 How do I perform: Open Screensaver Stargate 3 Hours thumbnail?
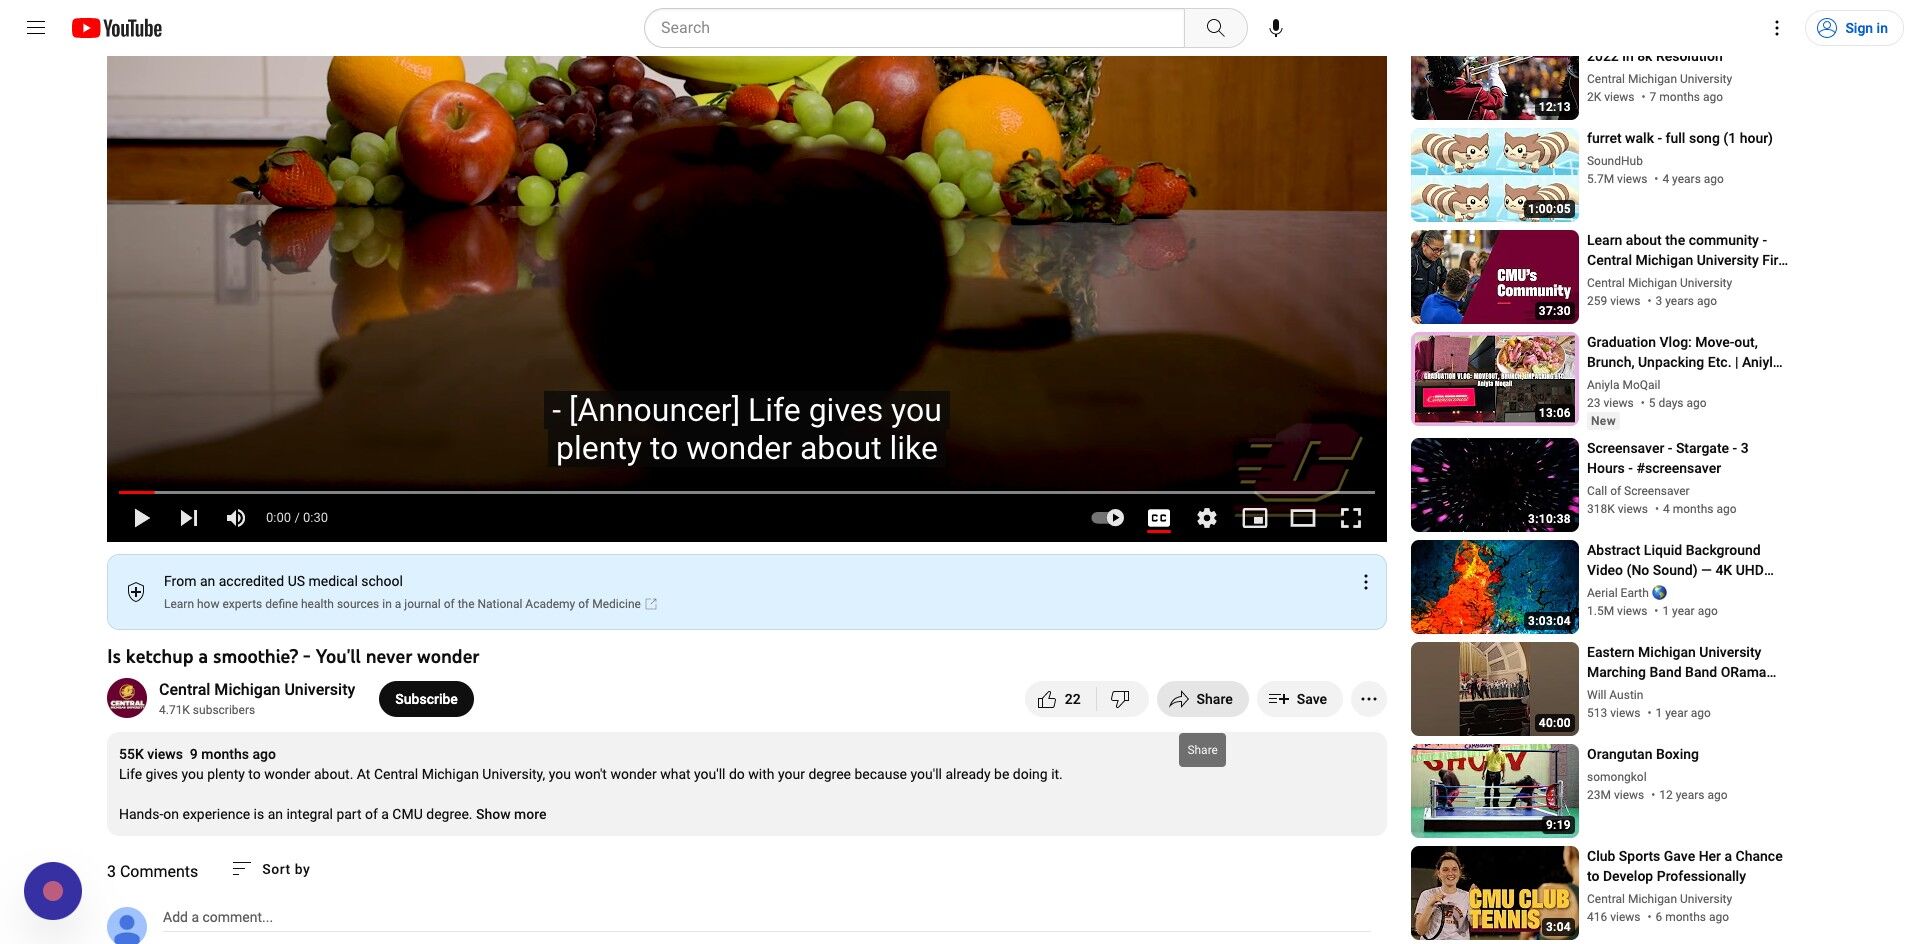tap(1494, 485)
